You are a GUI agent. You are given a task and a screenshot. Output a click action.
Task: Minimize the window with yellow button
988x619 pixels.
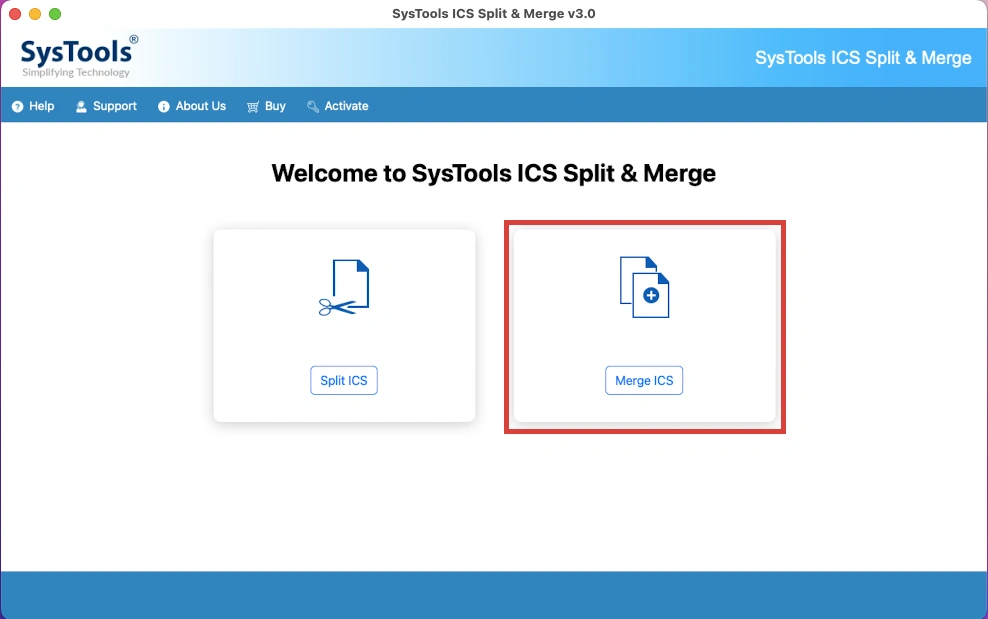tap(35, 14)
